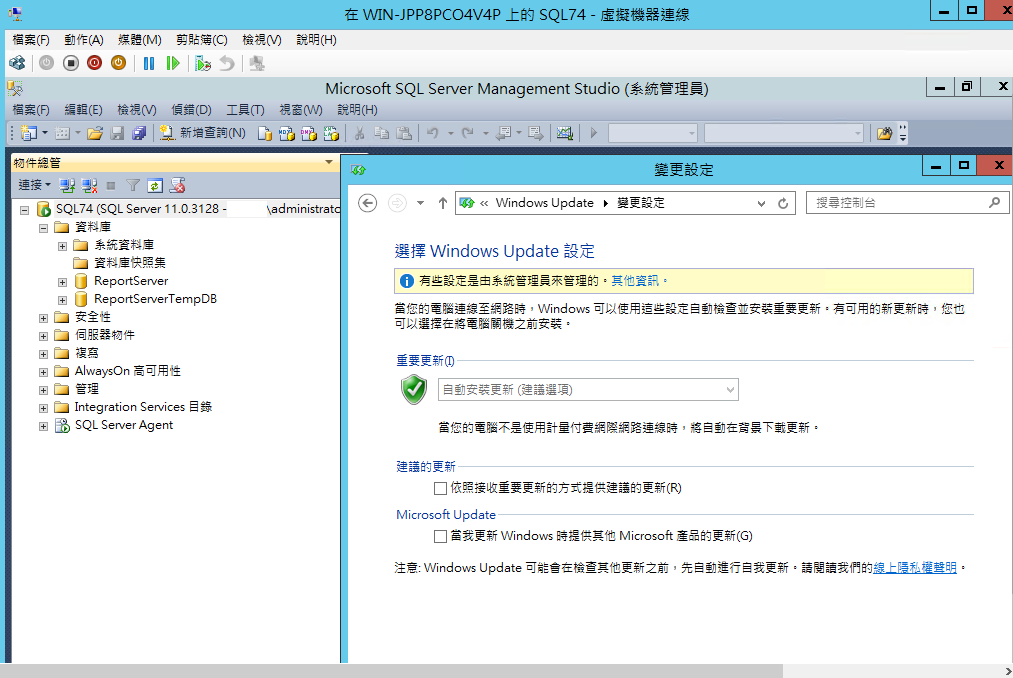Screen dimensions: 1013x678
Task: Expand the ReportServer database
Action: click(x=62, y=282)
